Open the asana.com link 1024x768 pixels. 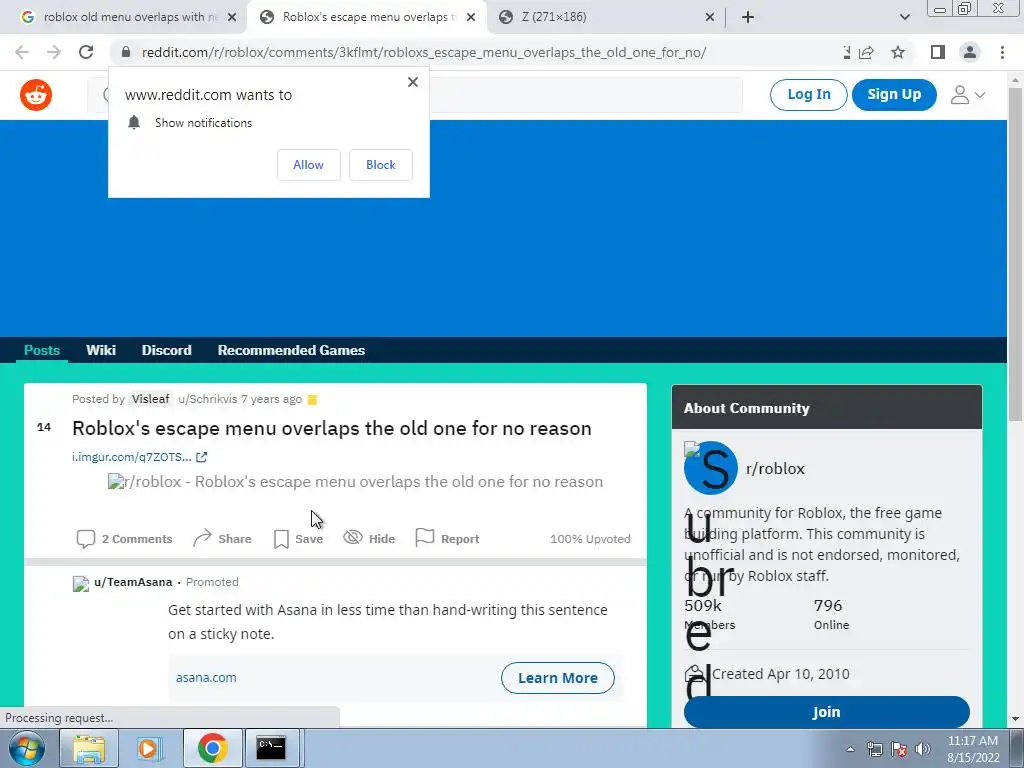[206, 678]
